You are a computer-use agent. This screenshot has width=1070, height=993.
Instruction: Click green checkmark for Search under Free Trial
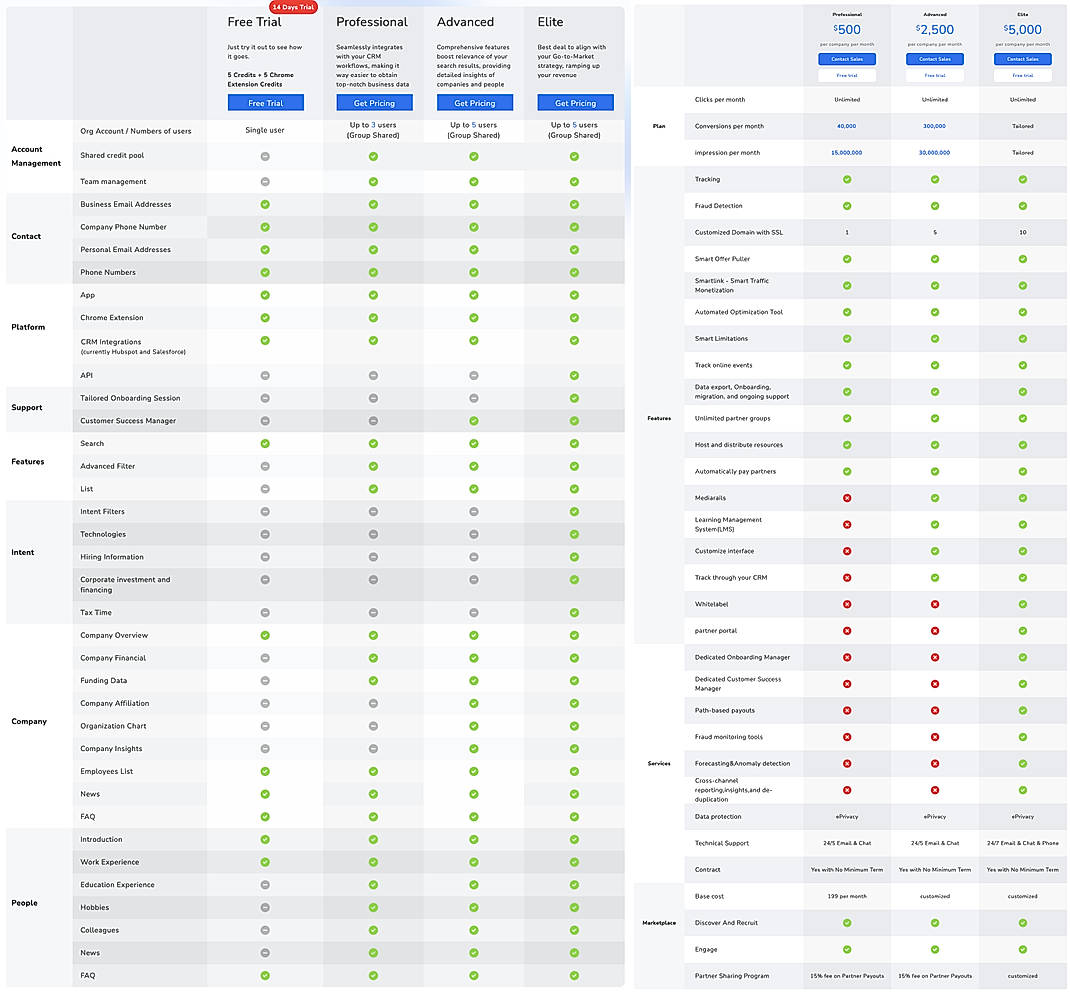coord(265,443)
